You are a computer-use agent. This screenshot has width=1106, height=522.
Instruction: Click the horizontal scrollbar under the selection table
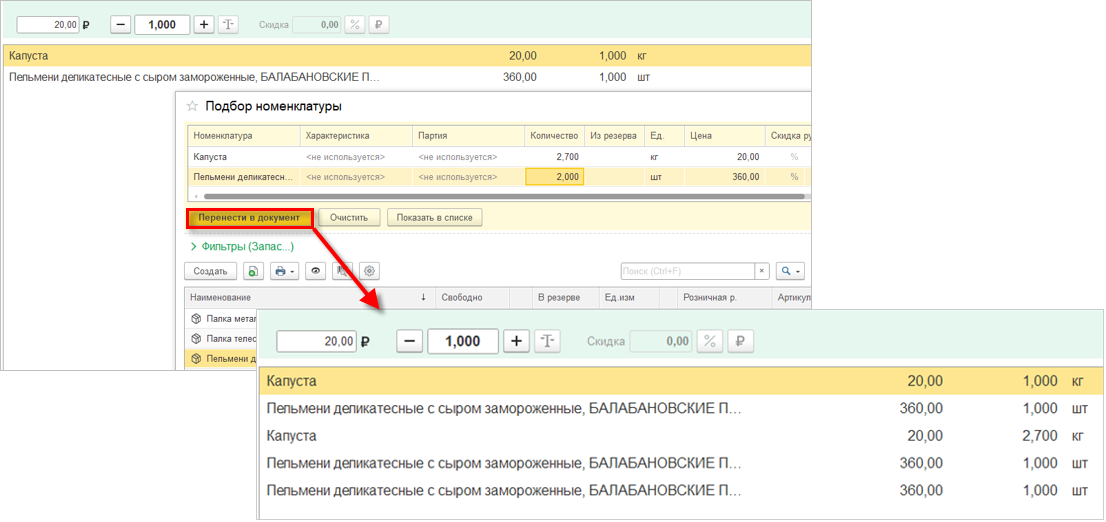pos(500,195)
